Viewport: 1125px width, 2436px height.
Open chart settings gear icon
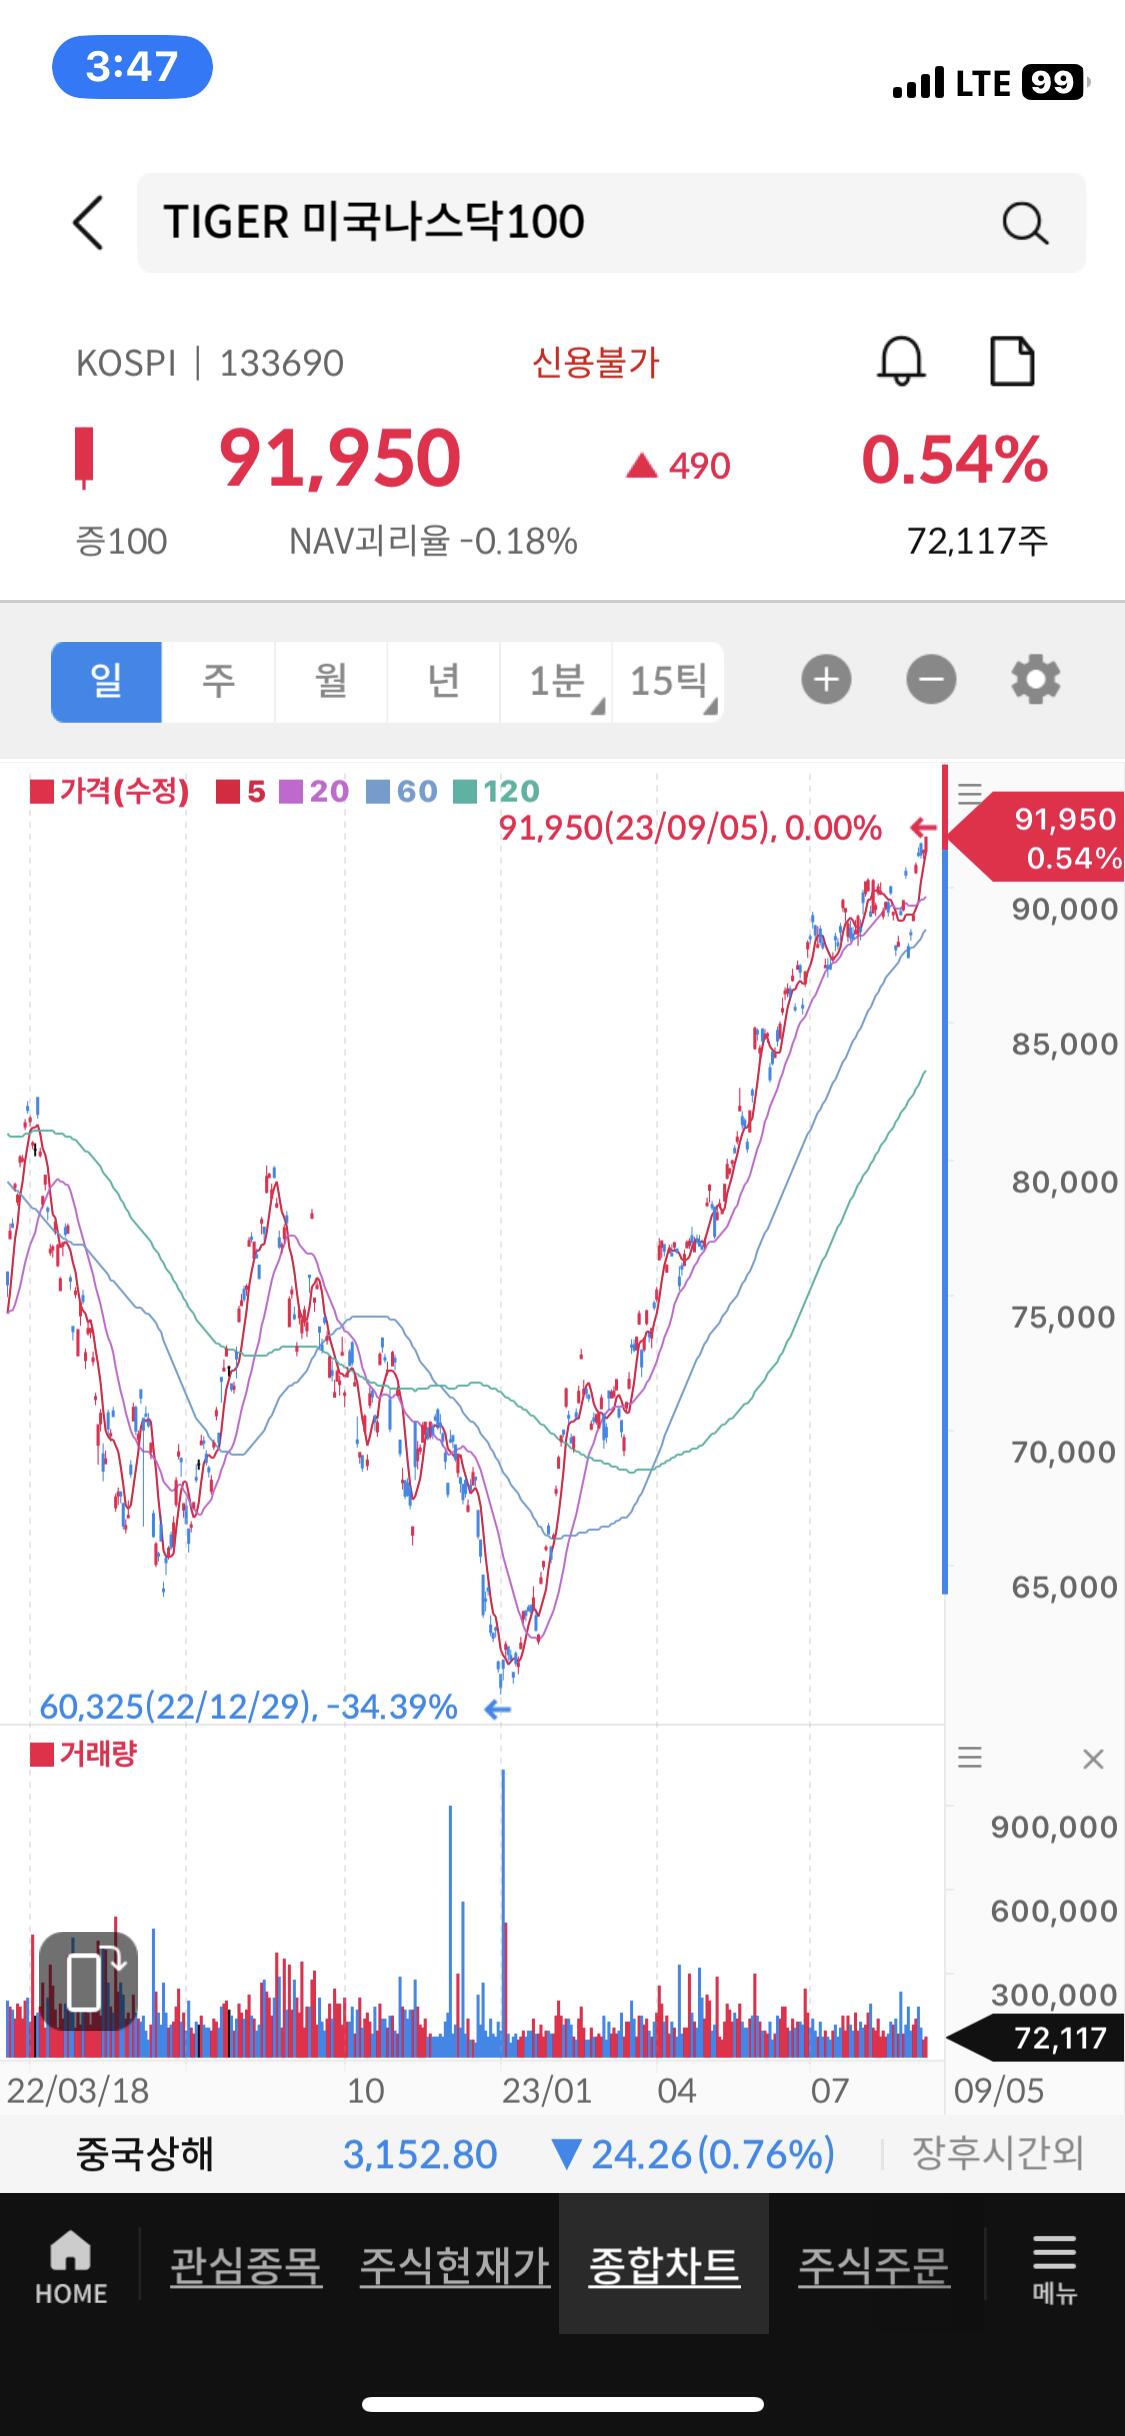coord(1035,680)
